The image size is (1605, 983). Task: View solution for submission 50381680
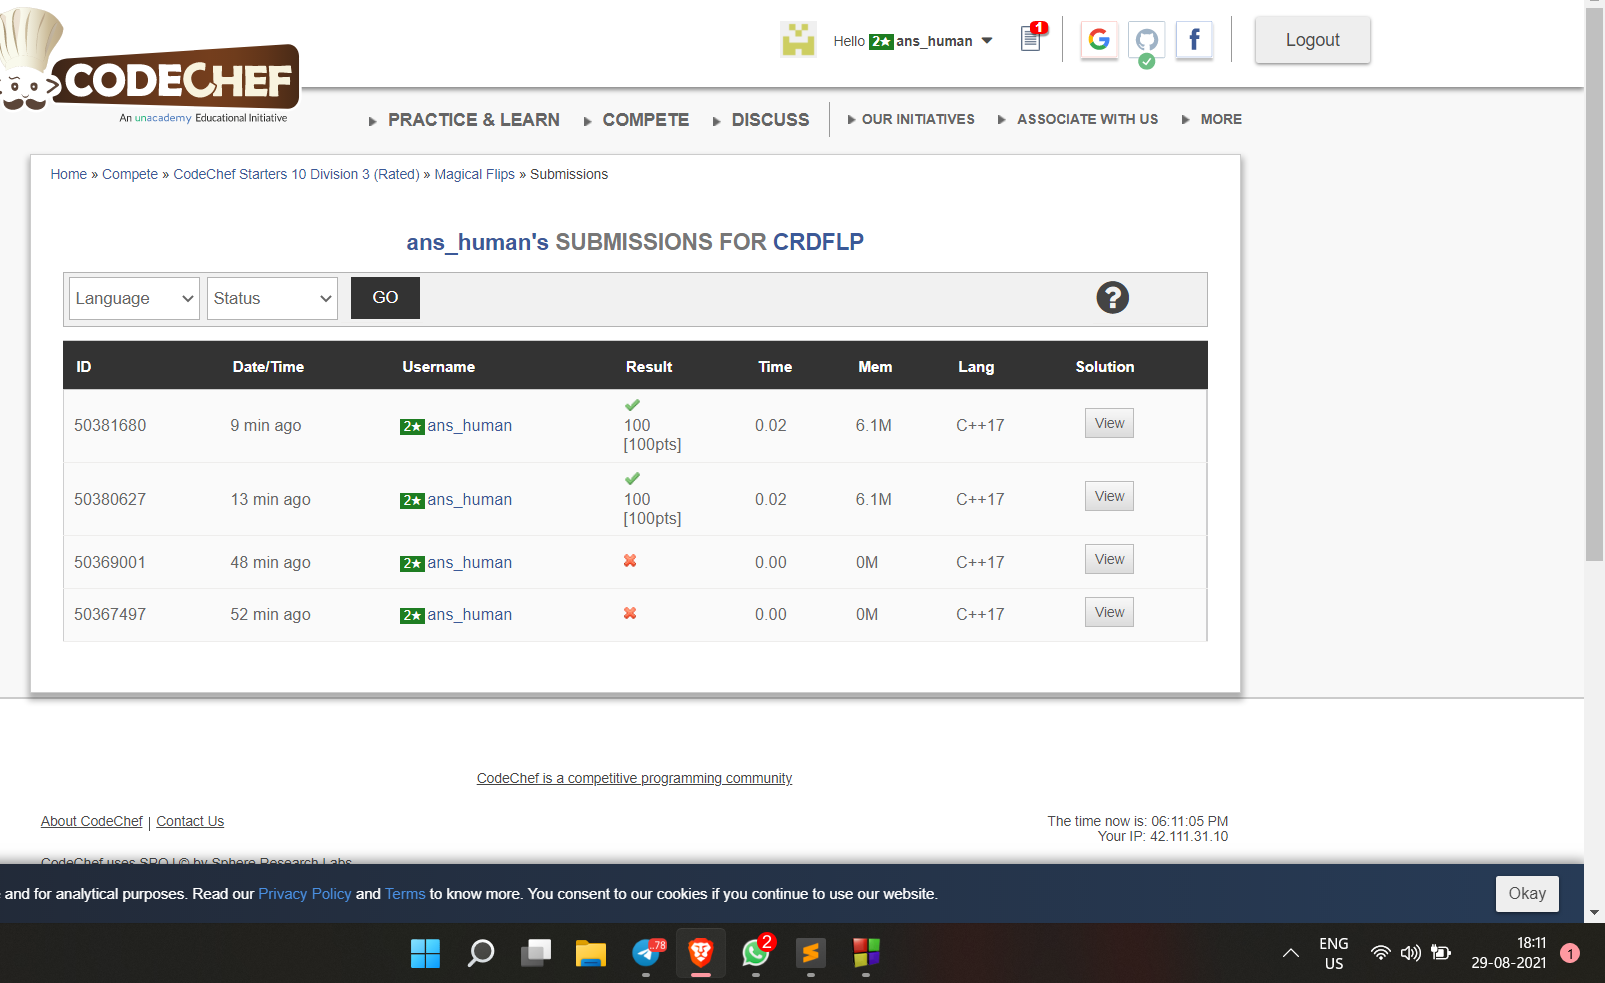point(1109,423)
